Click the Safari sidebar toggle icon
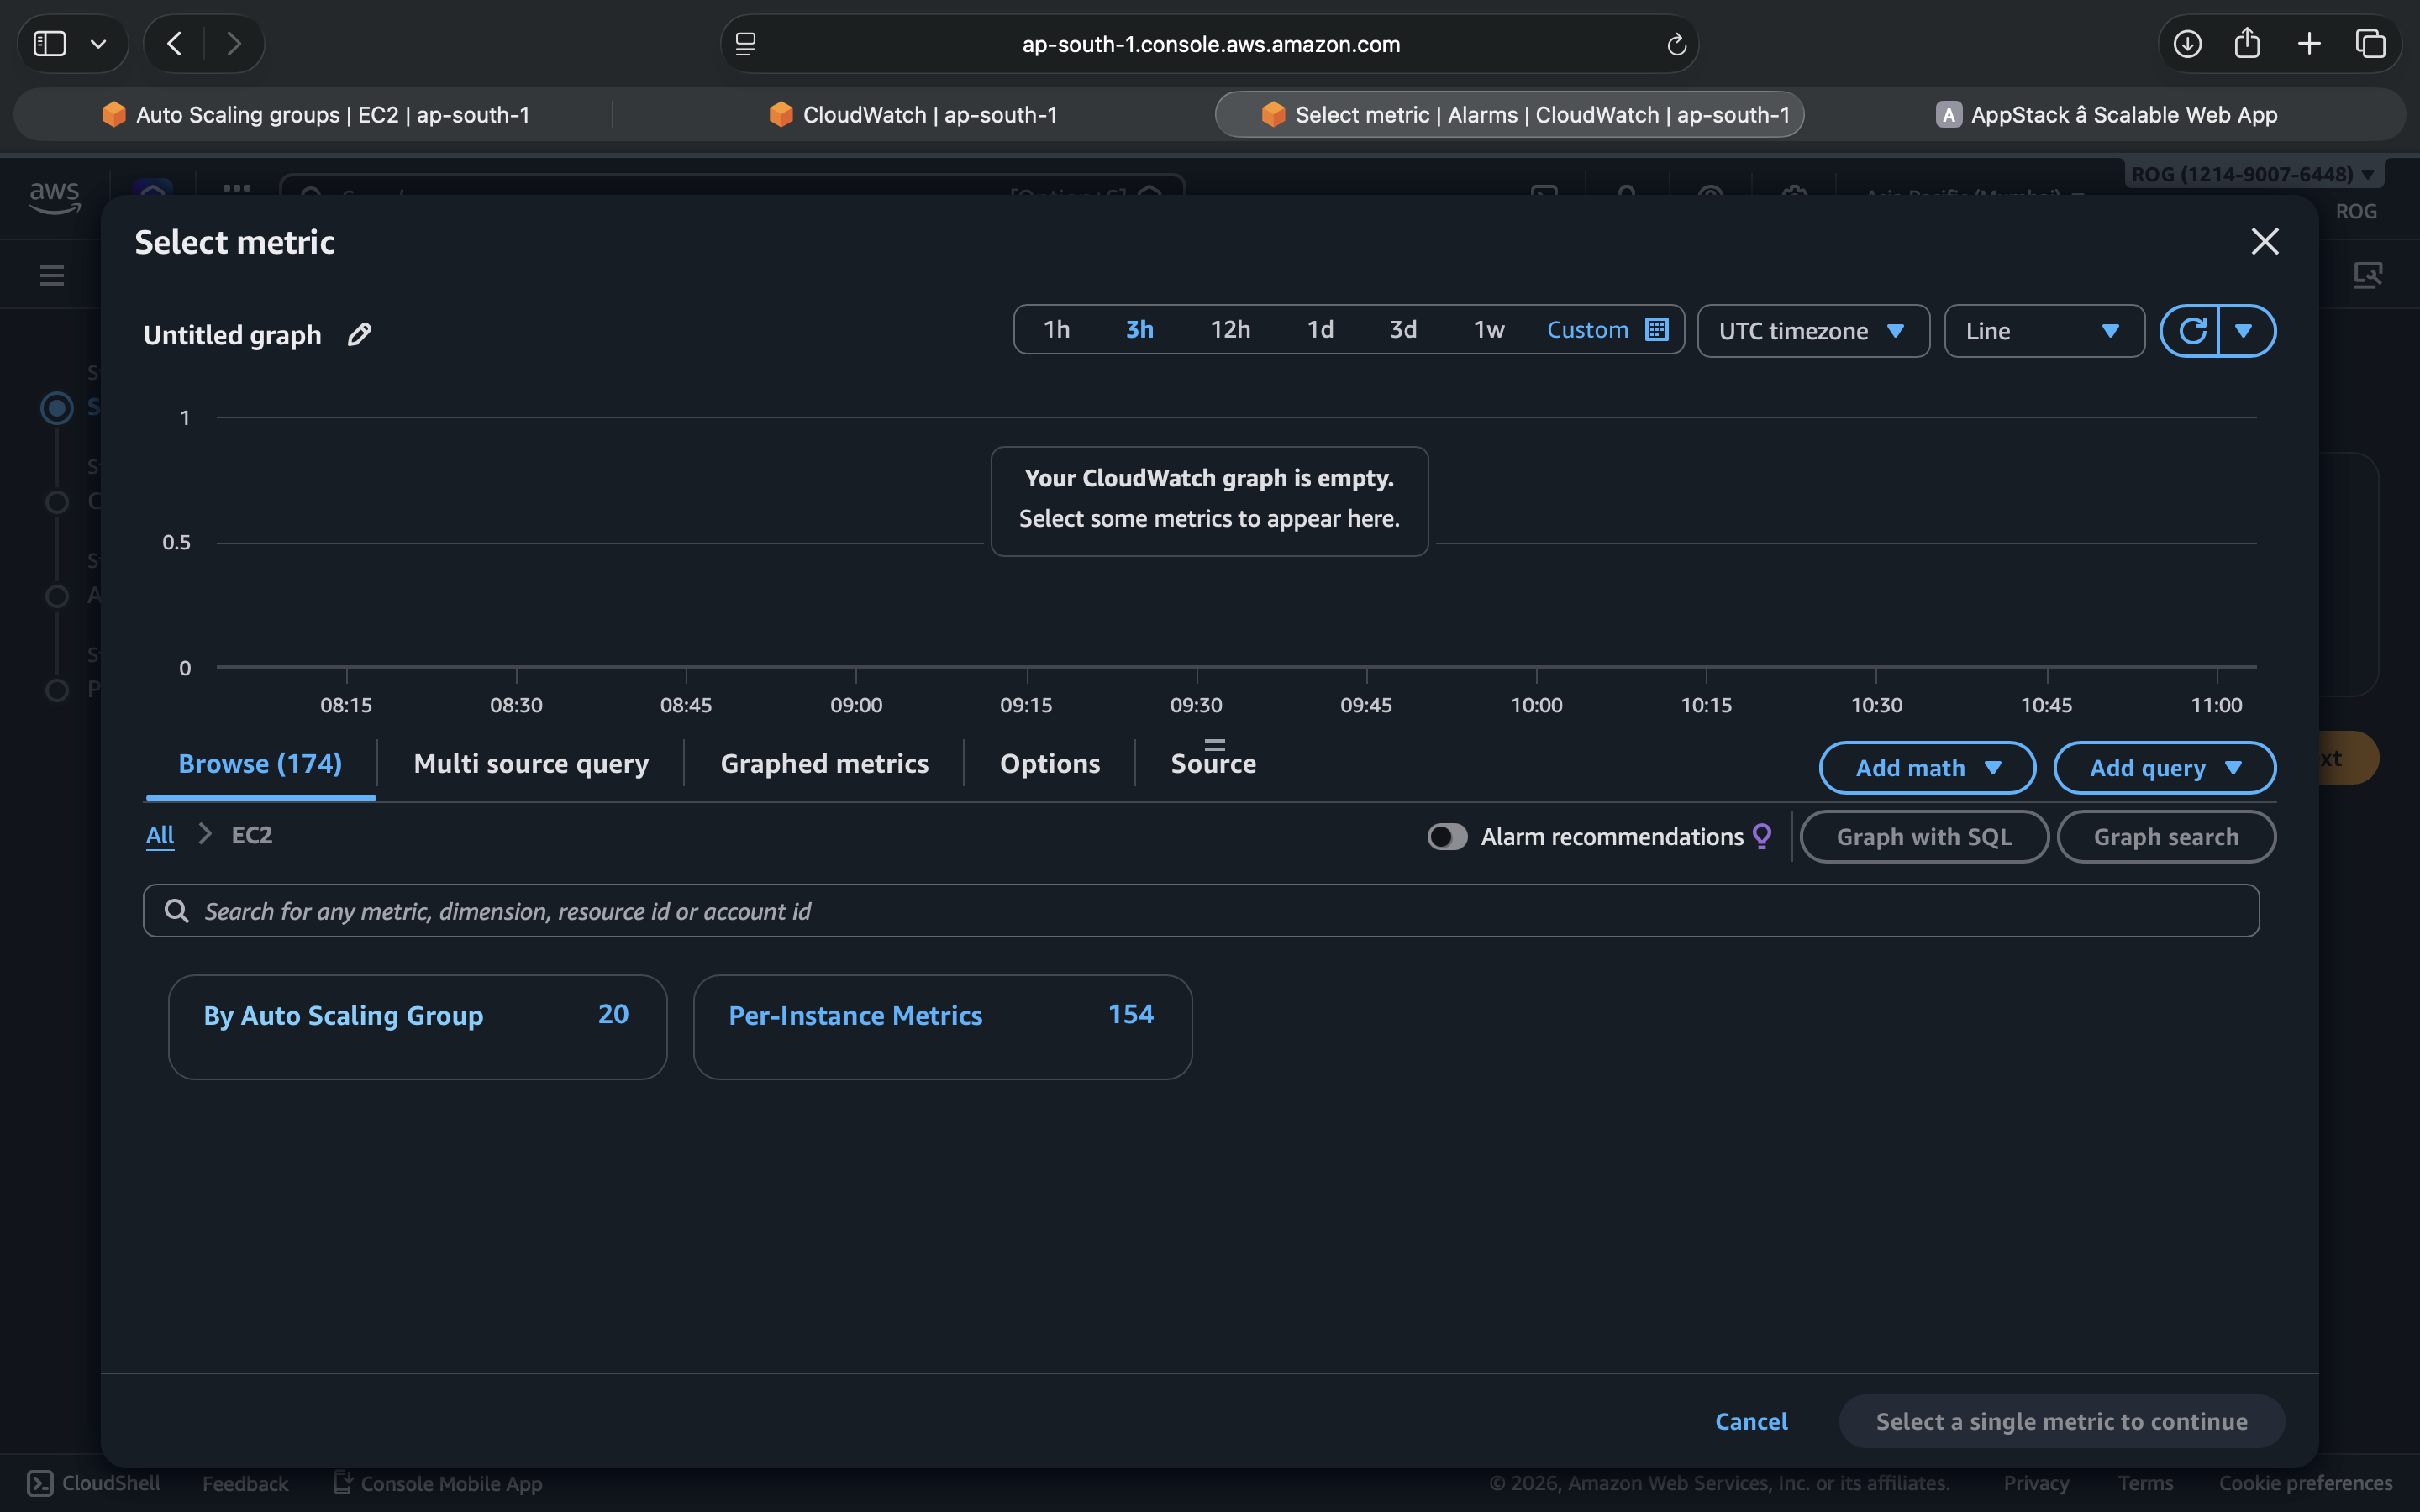 tap(50, 44)
